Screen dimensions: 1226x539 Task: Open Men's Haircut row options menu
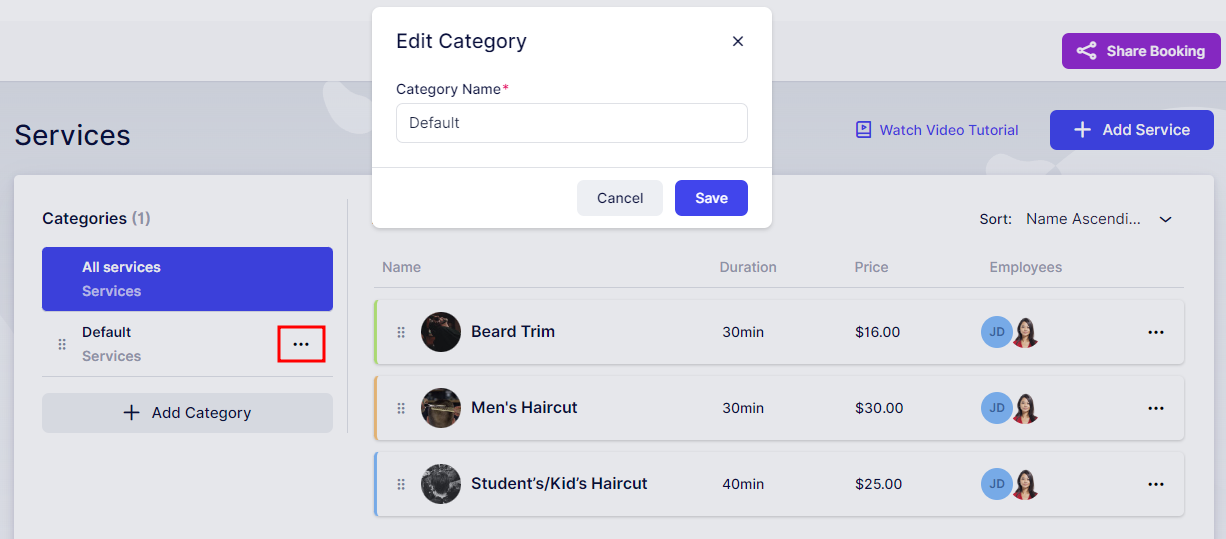[1156, 408]
